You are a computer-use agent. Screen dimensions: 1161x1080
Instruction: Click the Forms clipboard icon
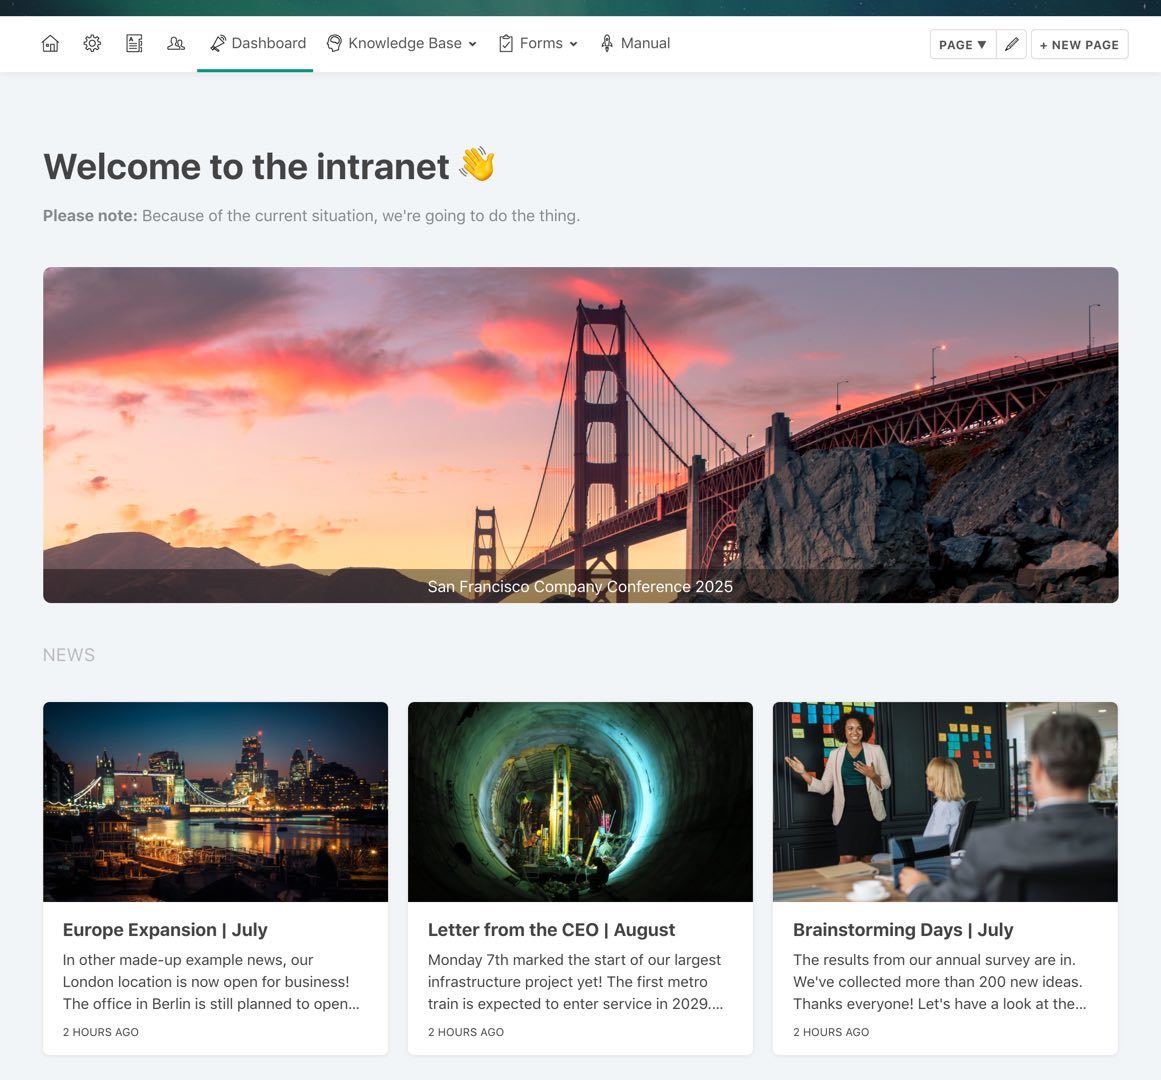pos(506,44)
